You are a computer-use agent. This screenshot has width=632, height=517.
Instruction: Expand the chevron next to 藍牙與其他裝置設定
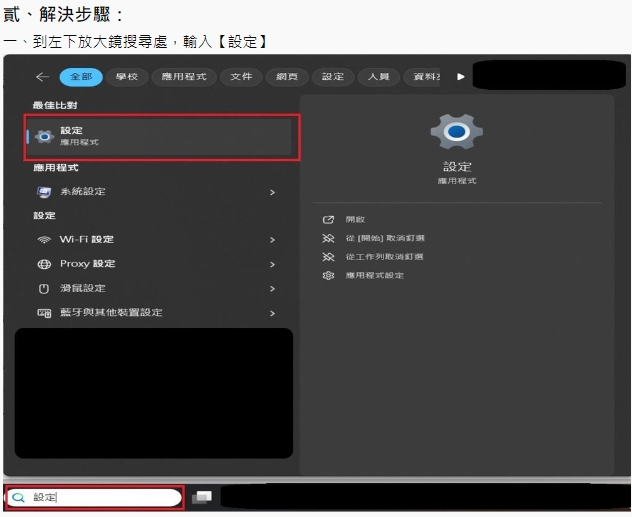[x=272, y=313]
